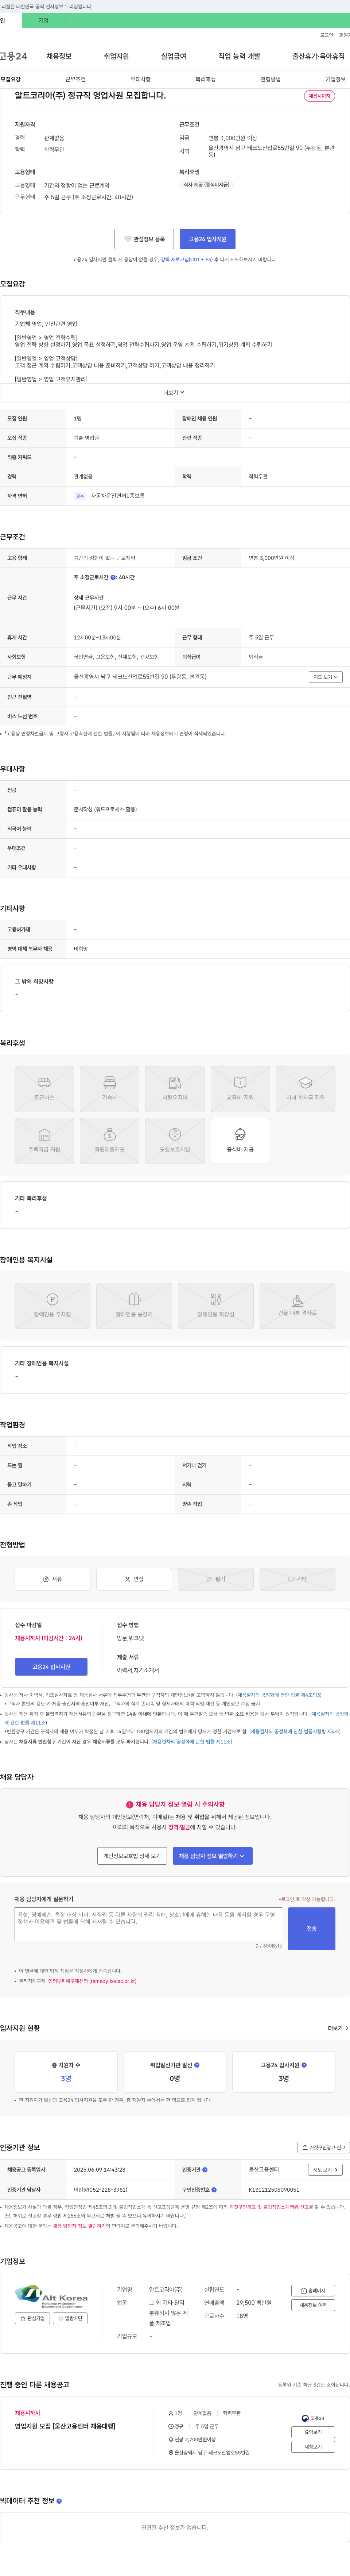
Task: Click the 로그인 link at top
Action: click(x=327, y=35)
